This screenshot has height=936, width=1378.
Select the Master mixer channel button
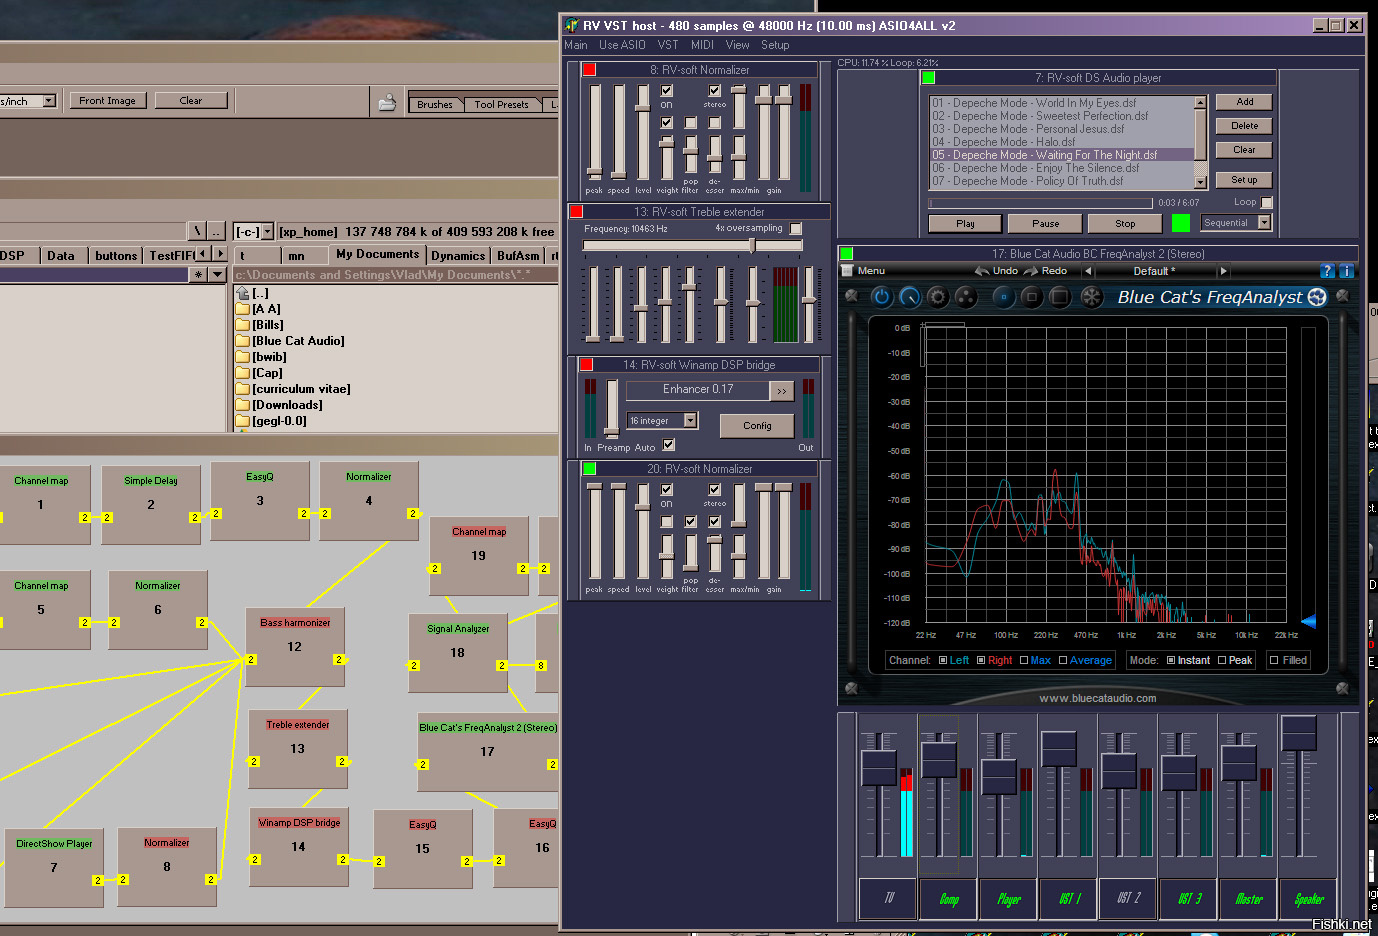click(1249, 899)
